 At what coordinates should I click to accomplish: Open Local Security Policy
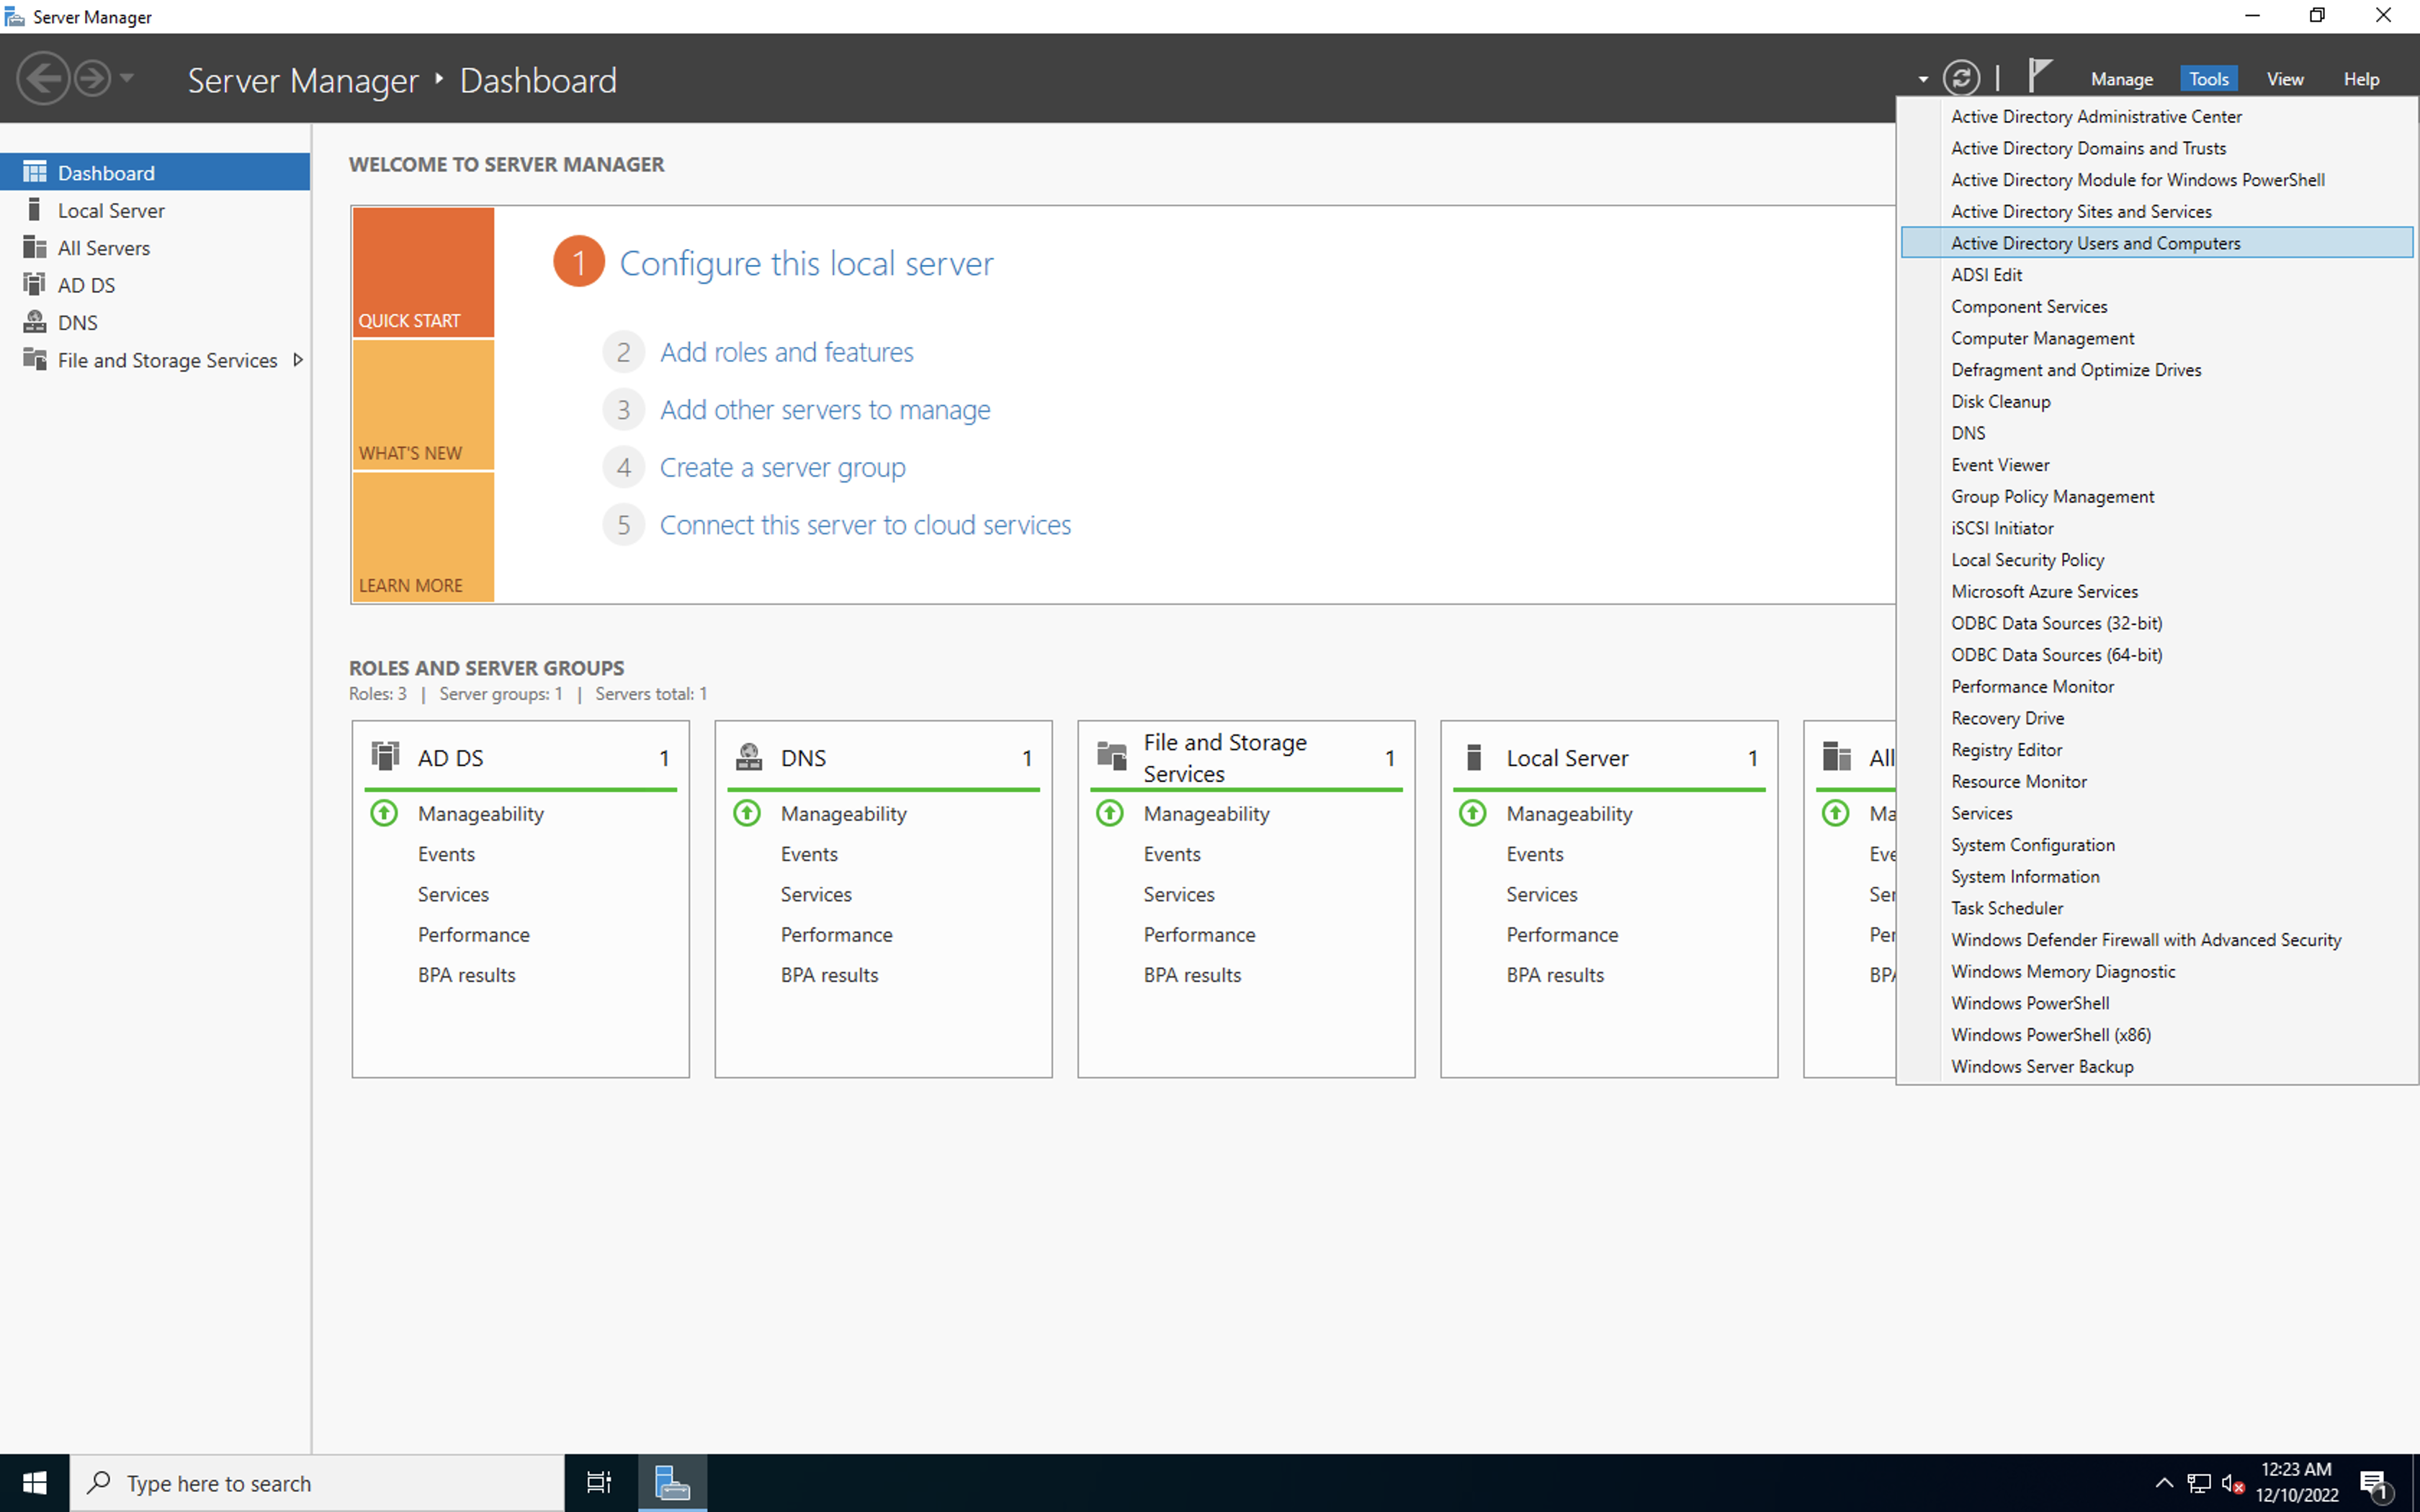[2157, 560]
